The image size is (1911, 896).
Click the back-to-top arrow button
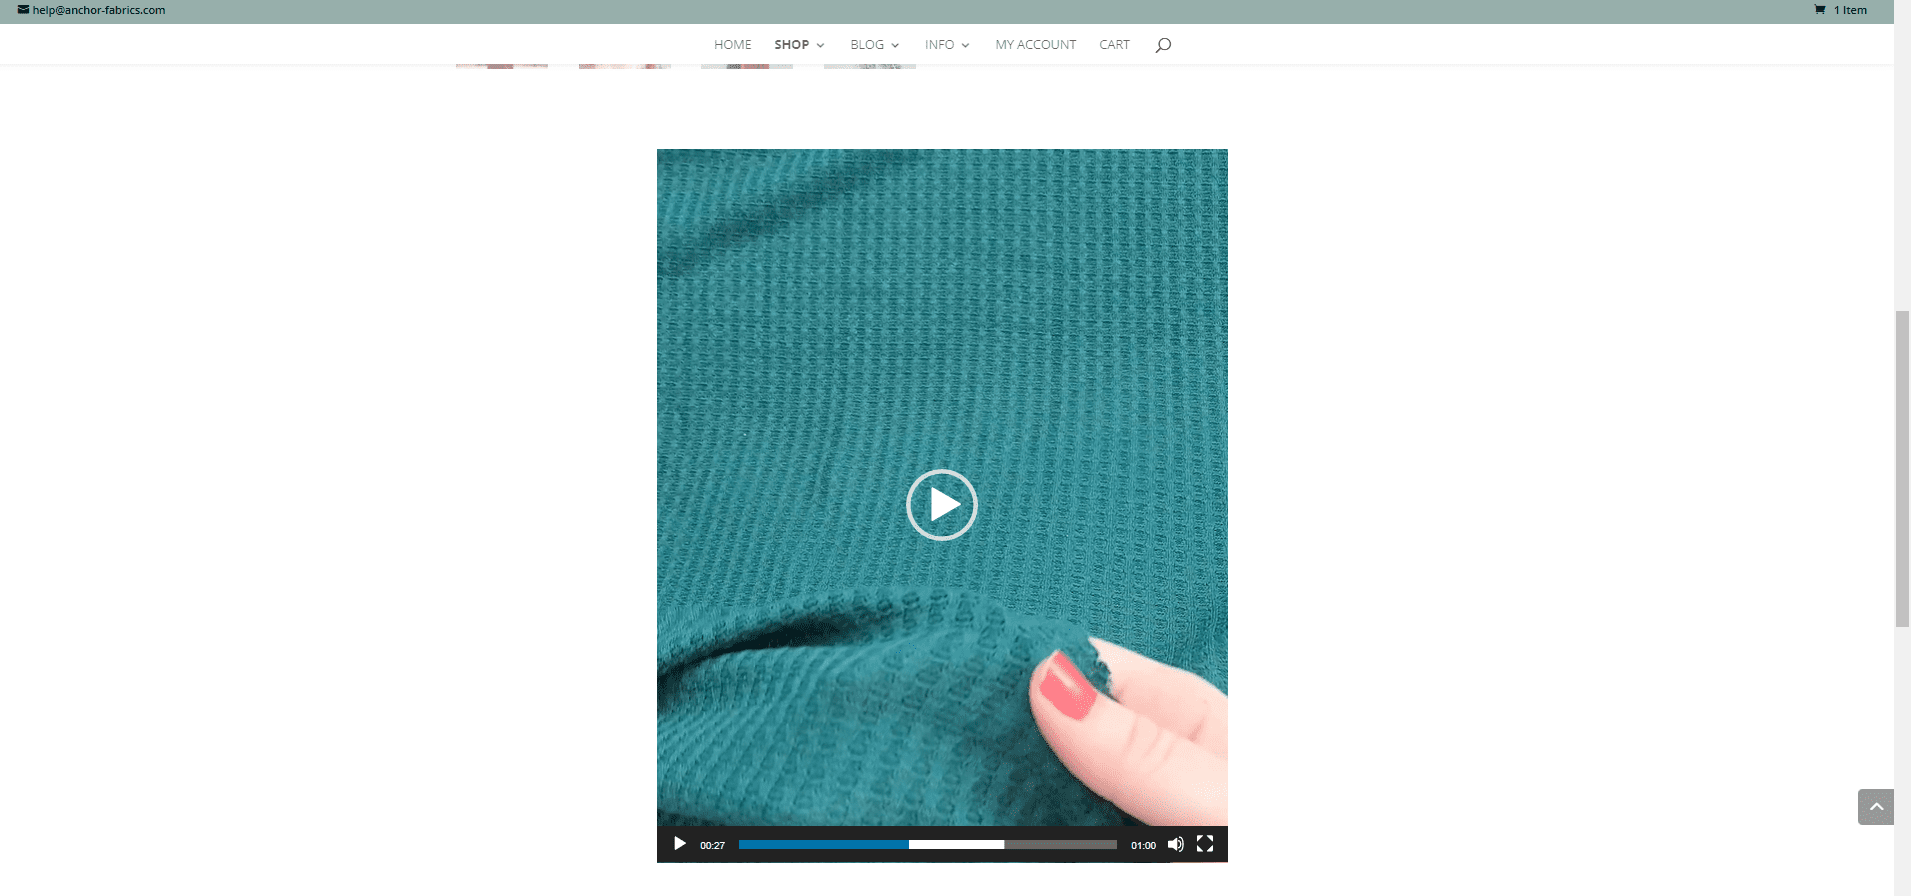[1876, 807]
